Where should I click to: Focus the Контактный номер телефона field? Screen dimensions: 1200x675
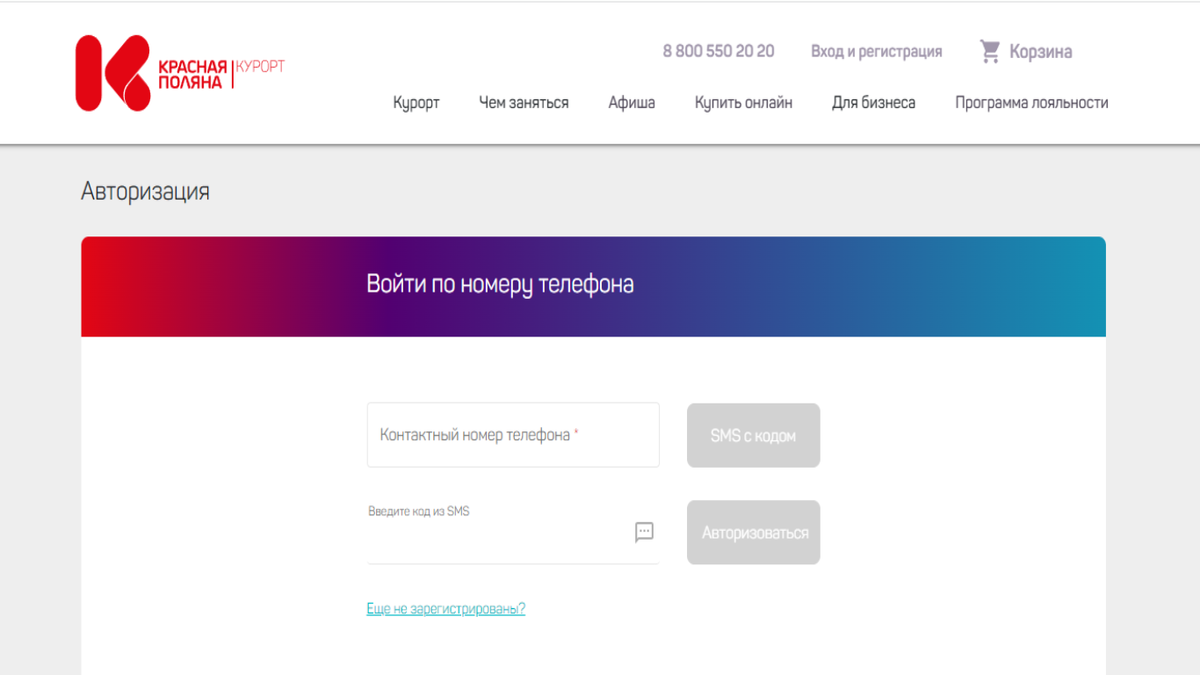(513, 435)
